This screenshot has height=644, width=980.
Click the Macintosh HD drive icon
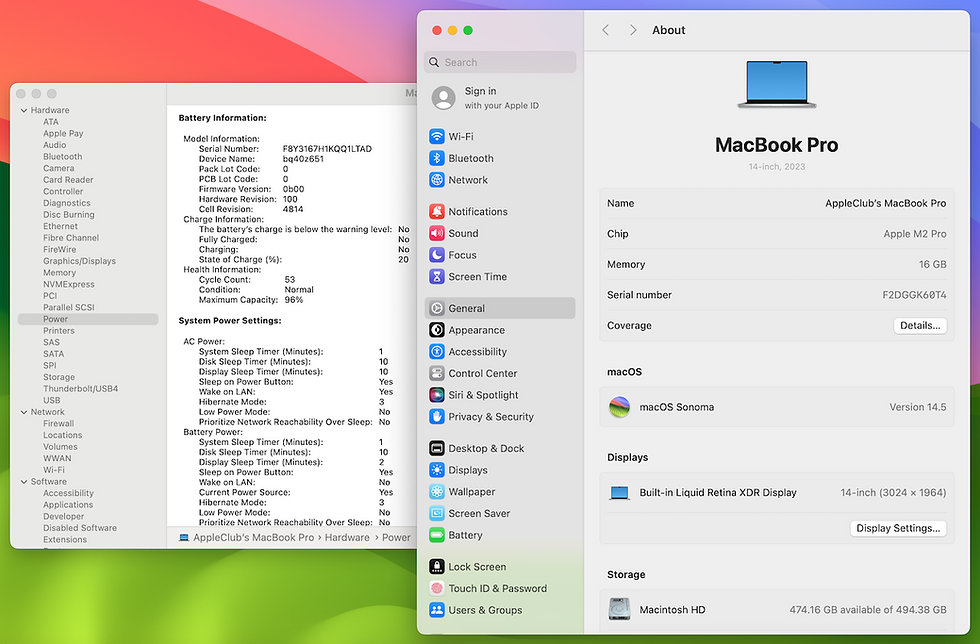coord(619,609)
